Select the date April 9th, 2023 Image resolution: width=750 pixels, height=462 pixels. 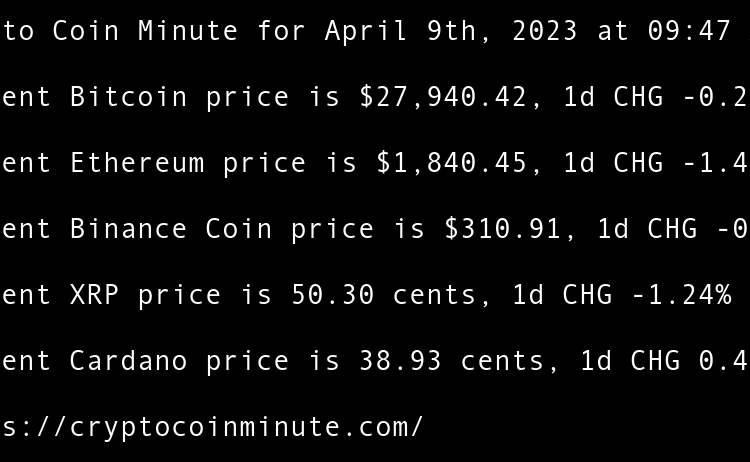(x=451, y=31)
